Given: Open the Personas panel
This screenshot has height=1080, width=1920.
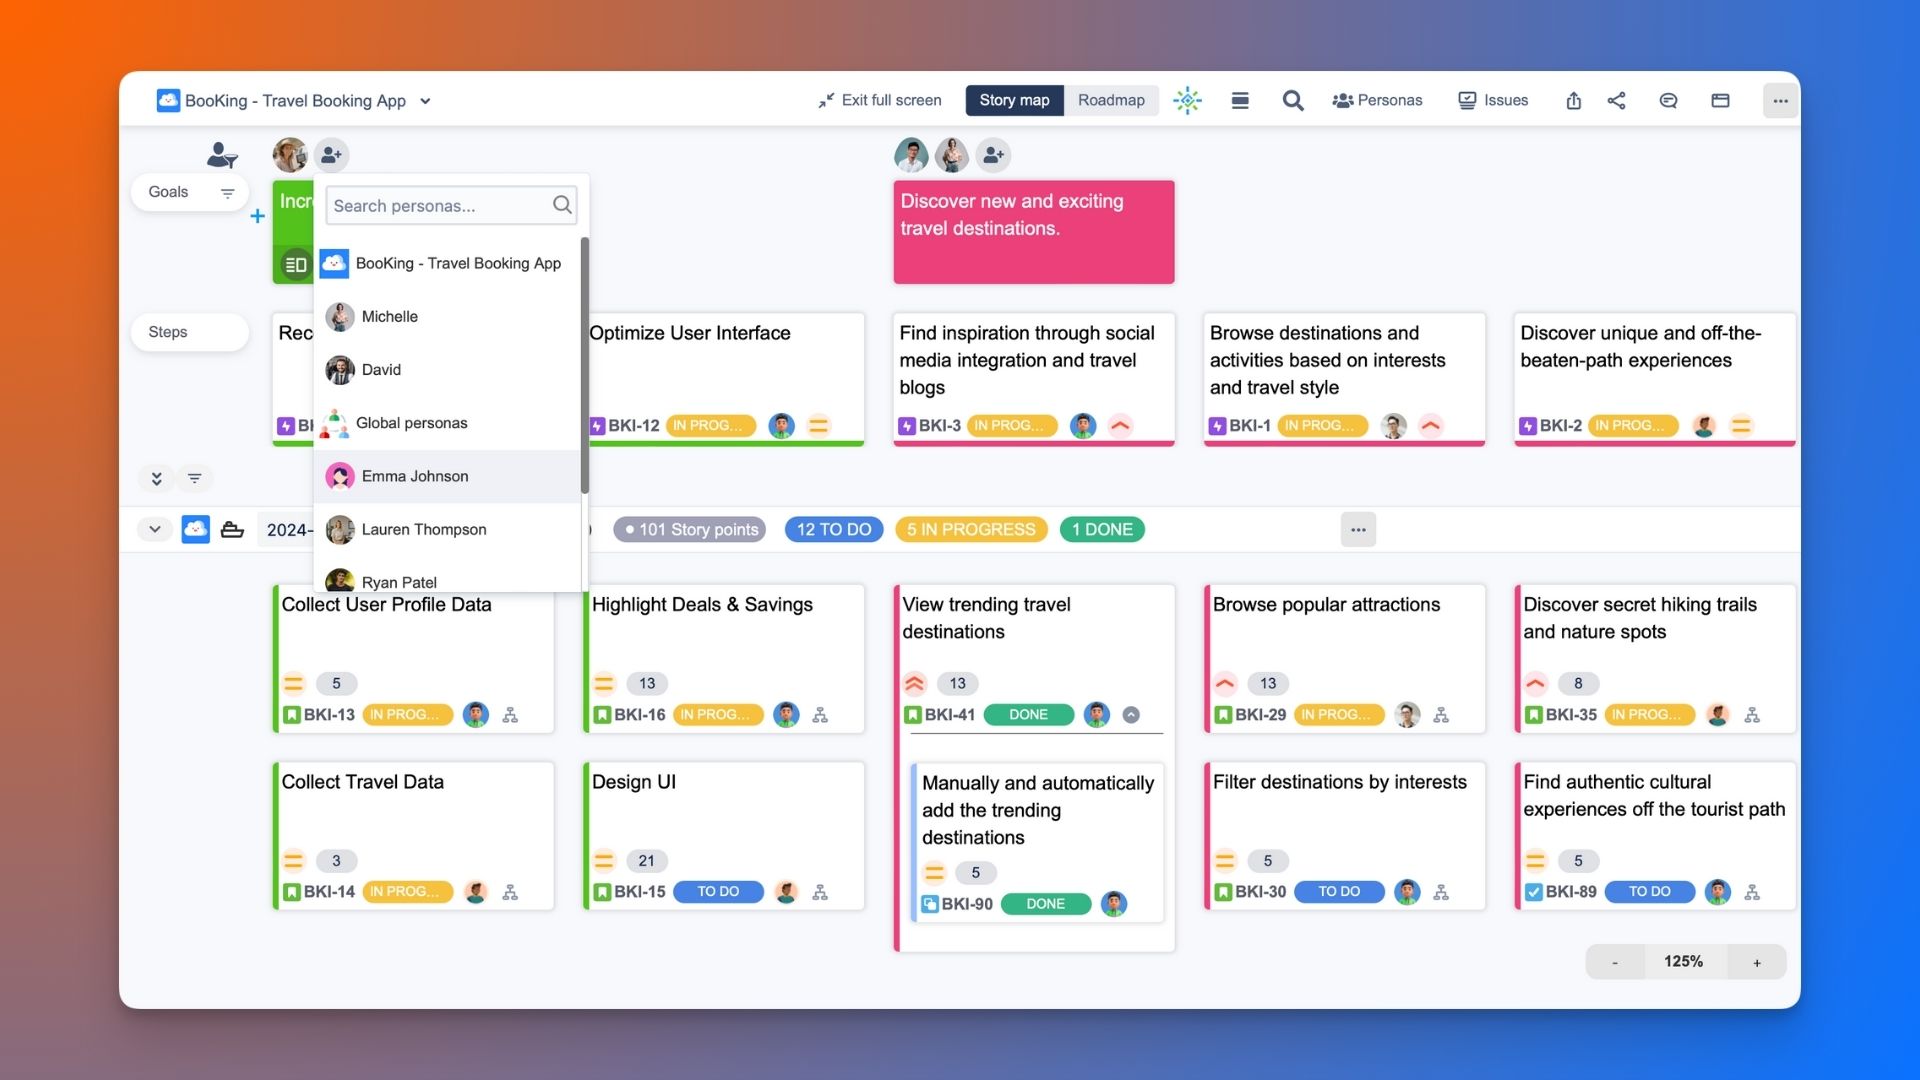Looking at the screenshot, I should click(x=1377, y=100).
